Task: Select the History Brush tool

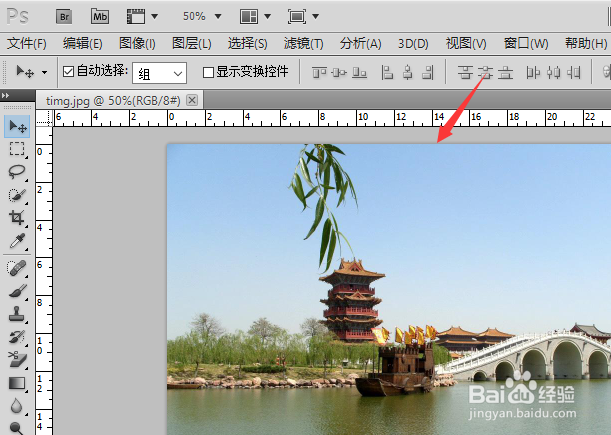Action: click(17, 337)
